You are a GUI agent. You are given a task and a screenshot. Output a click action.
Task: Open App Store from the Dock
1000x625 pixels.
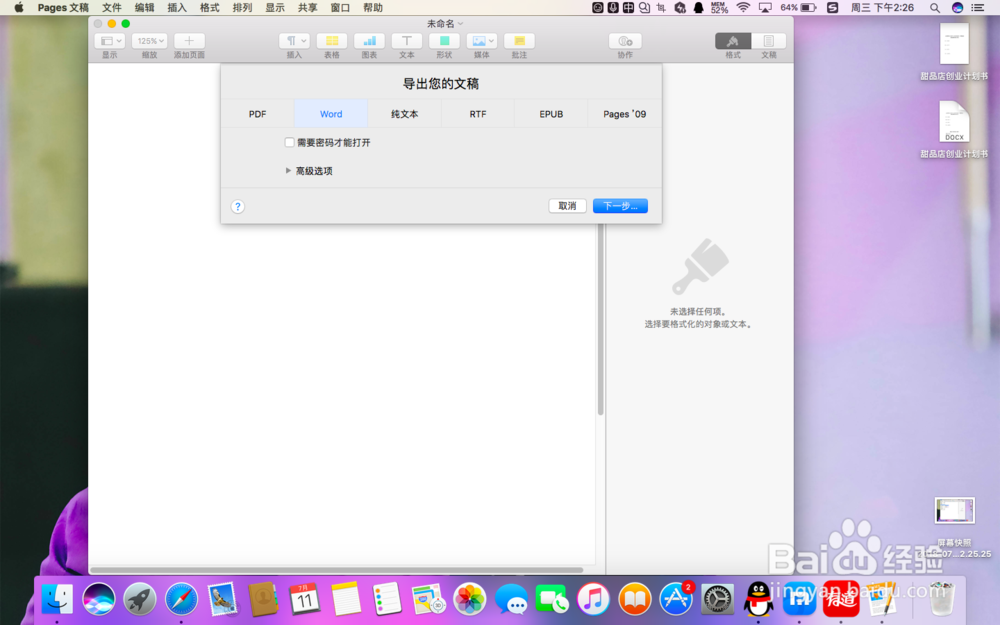coord(676,599)
